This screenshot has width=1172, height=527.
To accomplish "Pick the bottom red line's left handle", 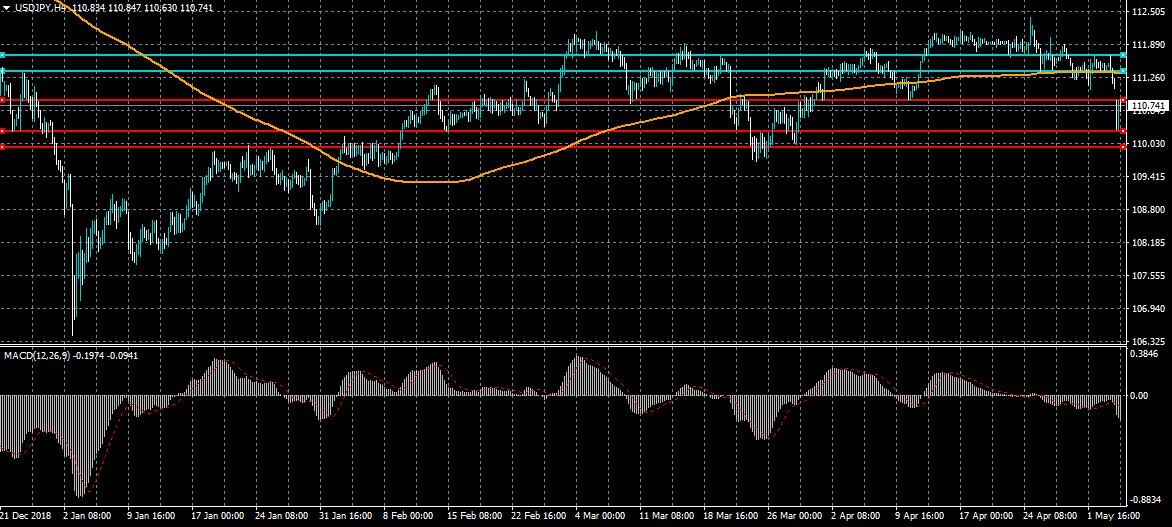I will point(3,147).
